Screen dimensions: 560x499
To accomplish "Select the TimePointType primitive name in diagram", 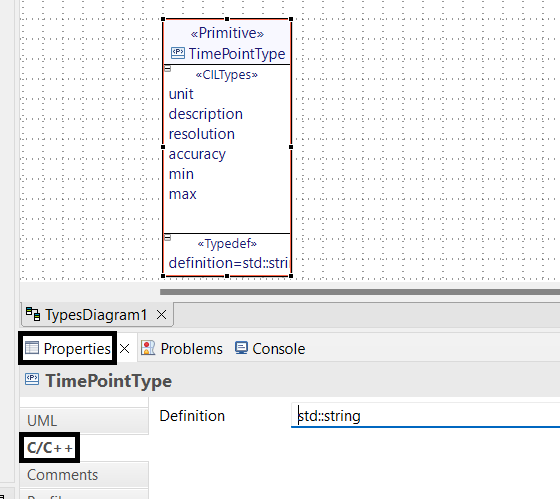I will point(237,54).
